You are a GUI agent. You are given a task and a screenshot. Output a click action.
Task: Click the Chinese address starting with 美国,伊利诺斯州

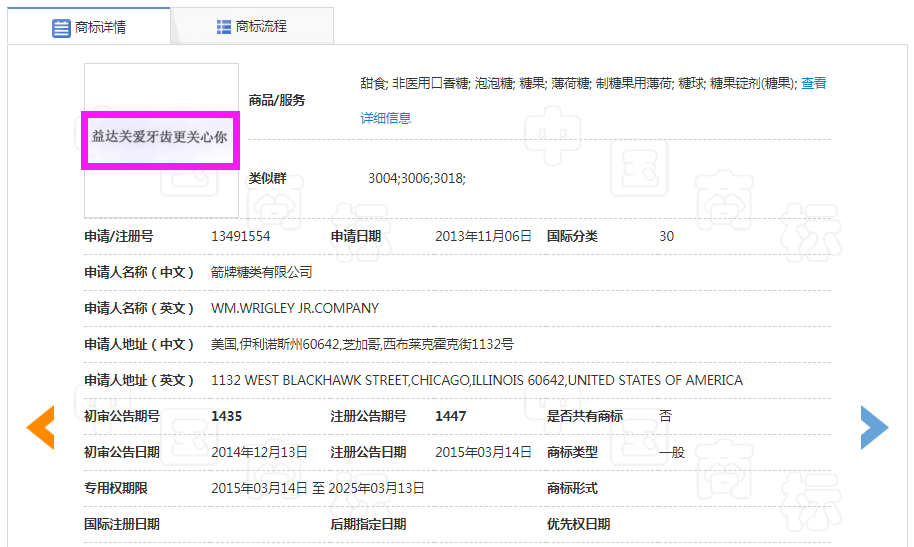tap(362, 344)
